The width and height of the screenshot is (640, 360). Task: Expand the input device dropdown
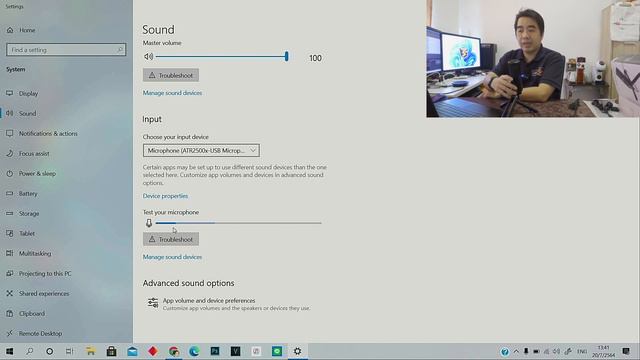[x=201, y=151]
